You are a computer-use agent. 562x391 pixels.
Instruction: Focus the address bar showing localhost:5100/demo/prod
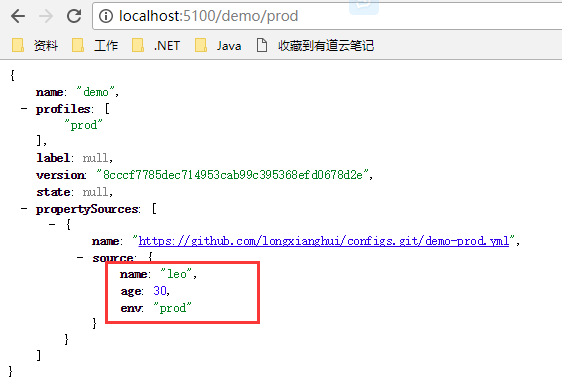coord(327,16)
